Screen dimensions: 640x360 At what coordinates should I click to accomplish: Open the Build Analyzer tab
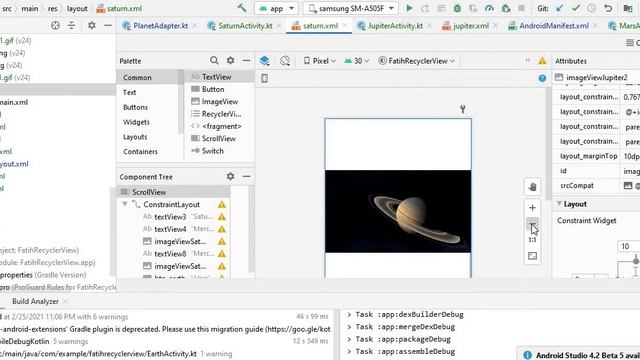click(36, 301)
